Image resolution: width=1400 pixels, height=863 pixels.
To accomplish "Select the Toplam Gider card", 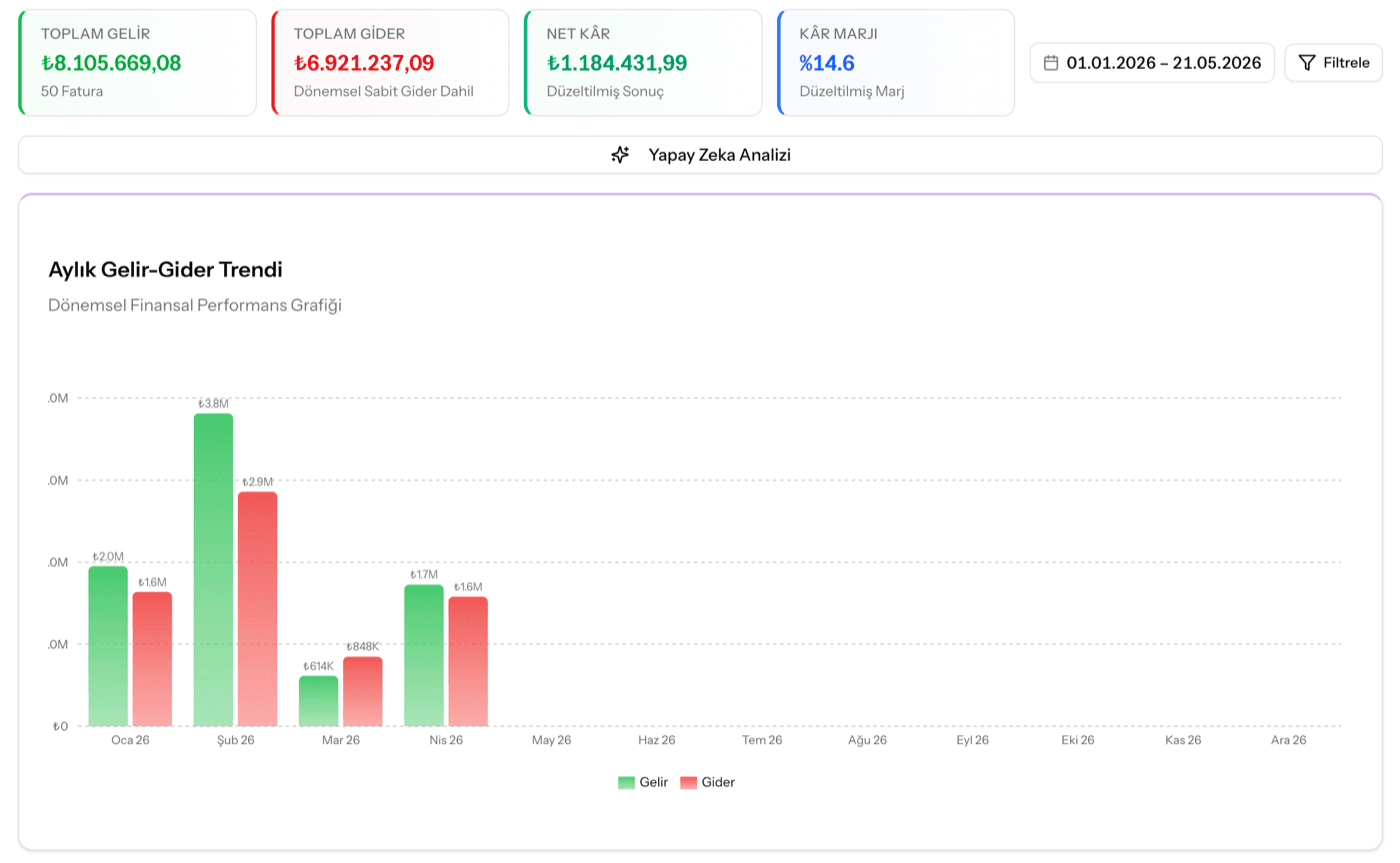I will [x=390, y=63].
